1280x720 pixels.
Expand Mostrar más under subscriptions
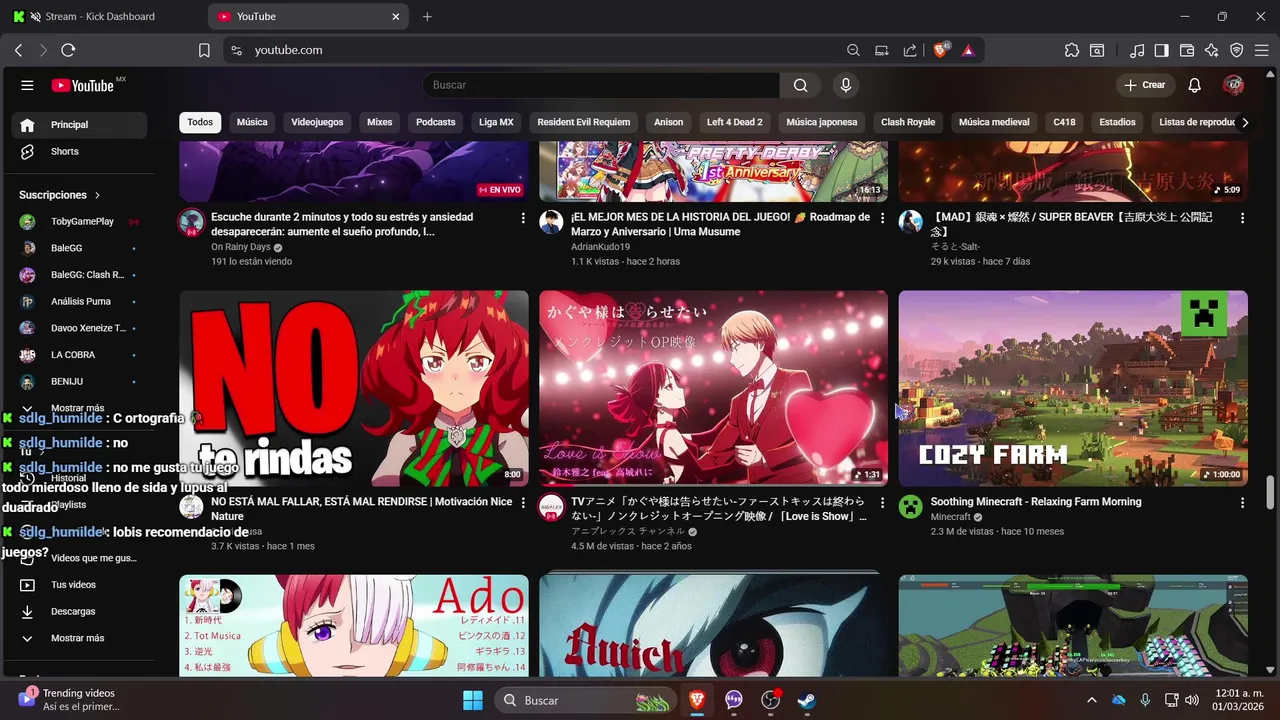(x=79, y=408)
